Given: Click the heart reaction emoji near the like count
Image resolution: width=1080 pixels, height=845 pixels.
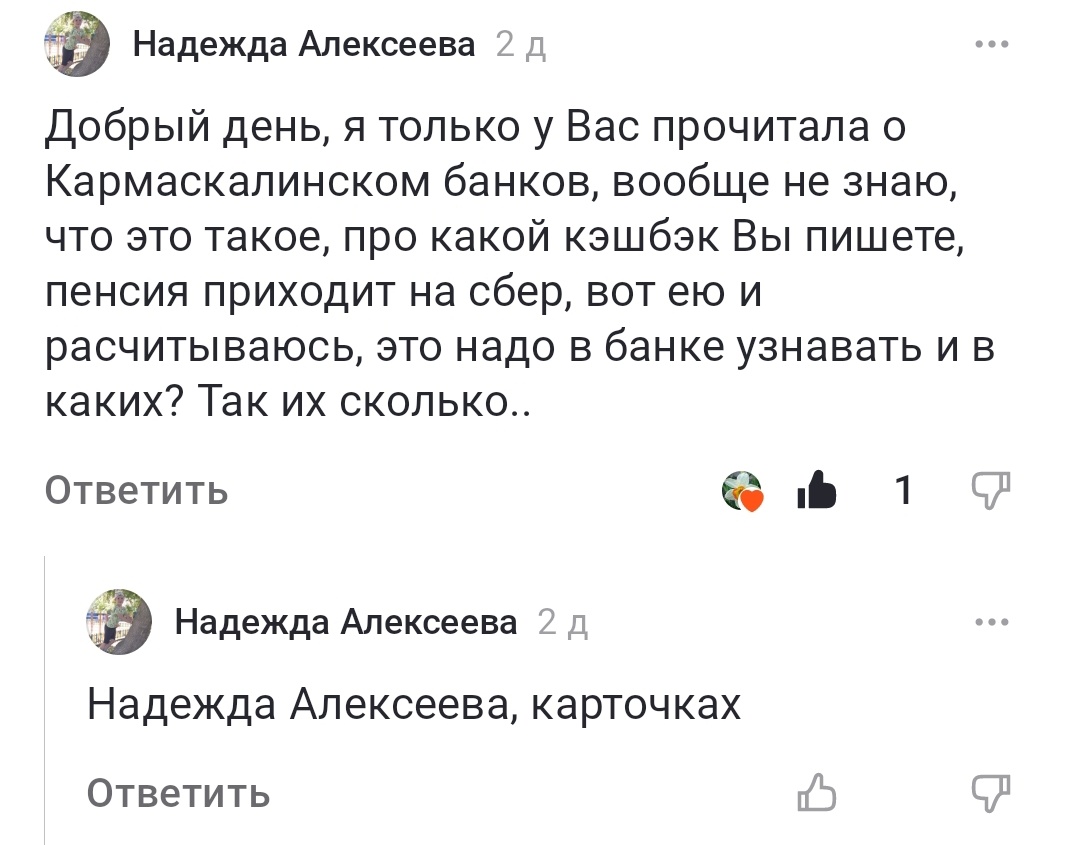Looking at the screenshot, I should click(741, 489).
